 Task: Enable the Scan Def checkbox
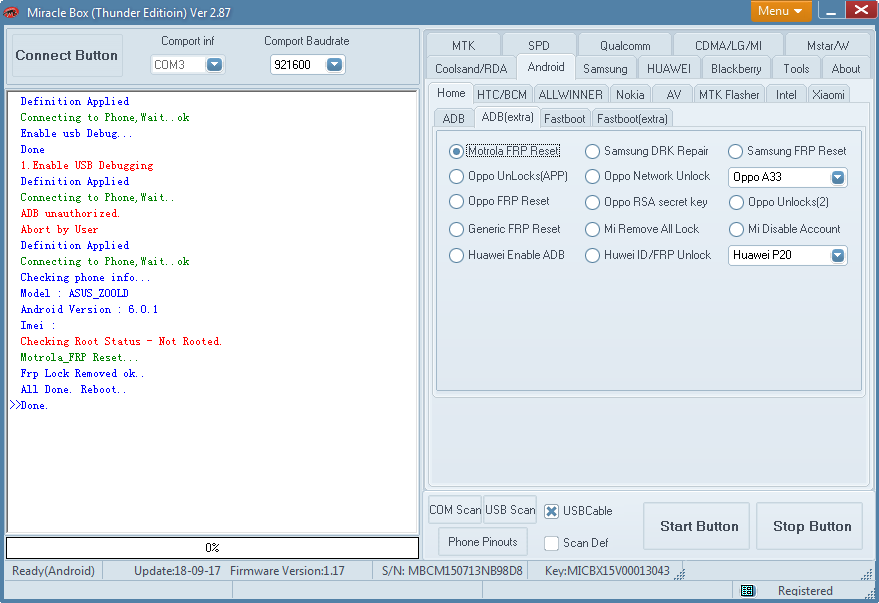coord(552,543)
